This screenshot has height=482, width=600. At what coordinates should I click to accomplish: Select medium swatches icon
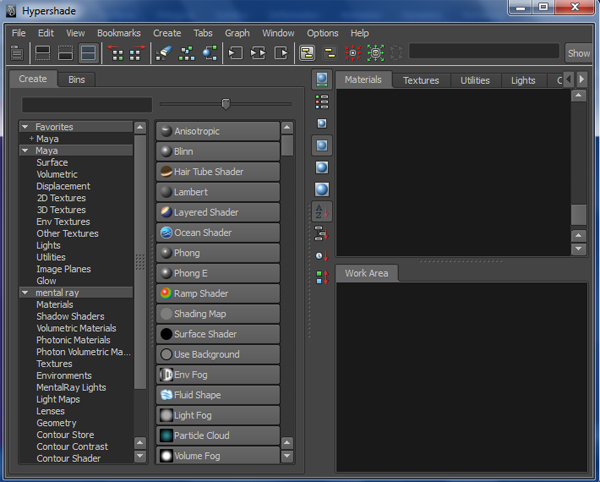[322, 145]
